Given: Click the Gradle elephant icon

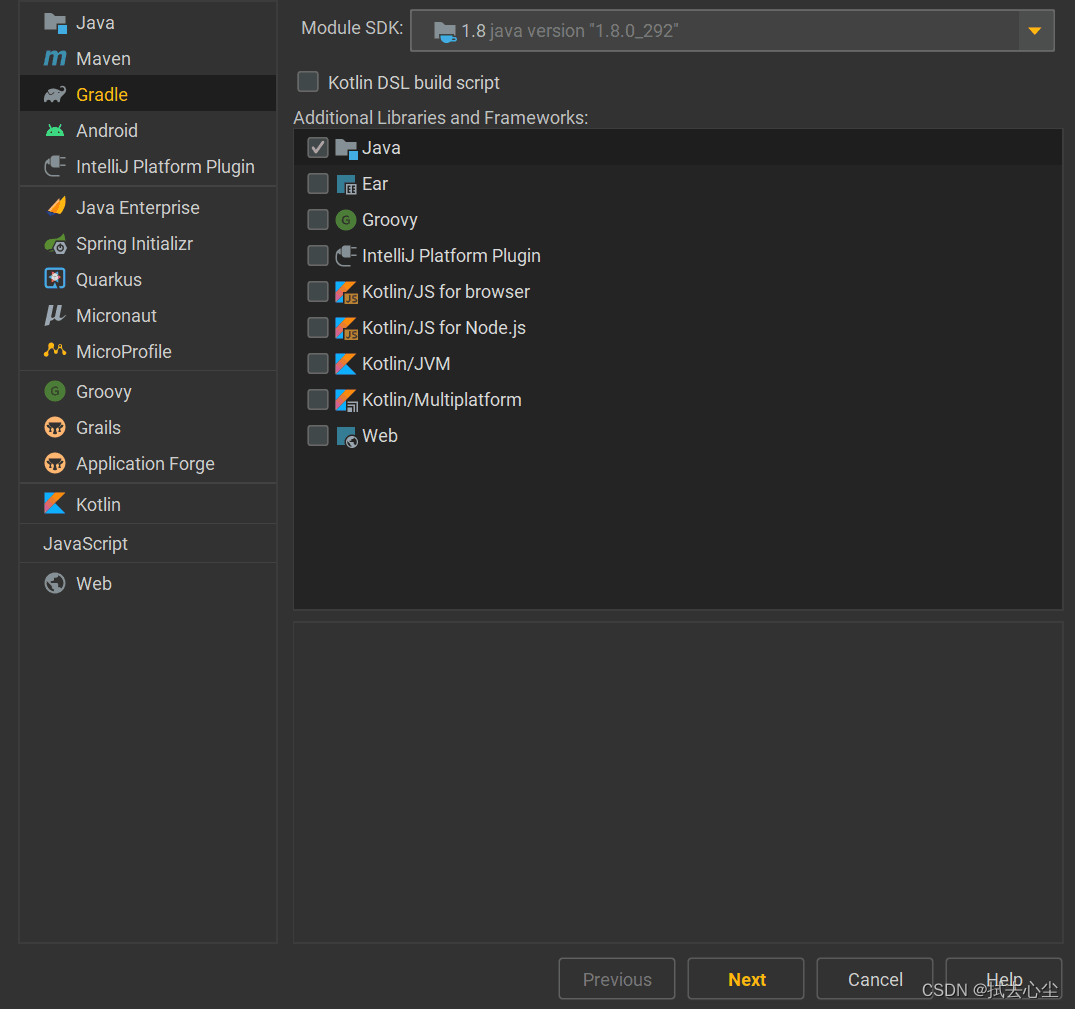Looking at the screenshot, I should (x=55, y=95).
